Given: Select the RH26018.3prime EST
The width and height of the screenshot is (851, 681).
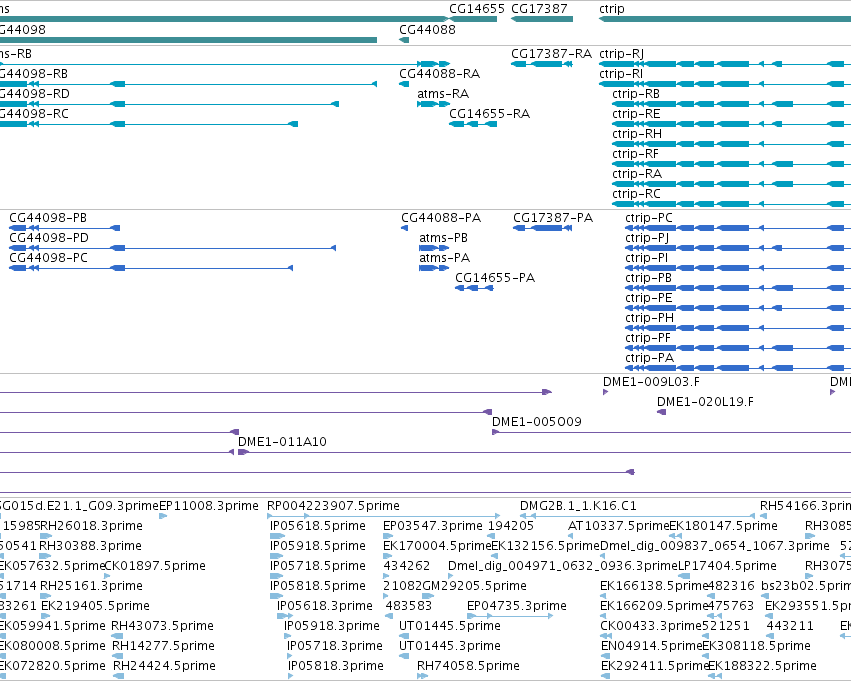Looking at the screenshot, I should (x=46, y=536).
